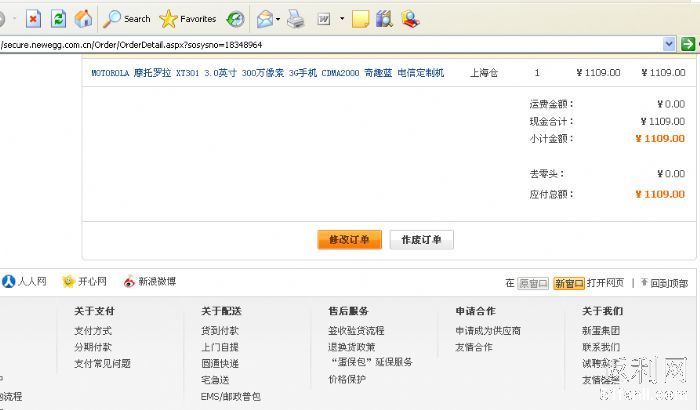Viewport: 700px width, 410px height.
Task: Click the History toolbar icon
Action: coord(235,18)
